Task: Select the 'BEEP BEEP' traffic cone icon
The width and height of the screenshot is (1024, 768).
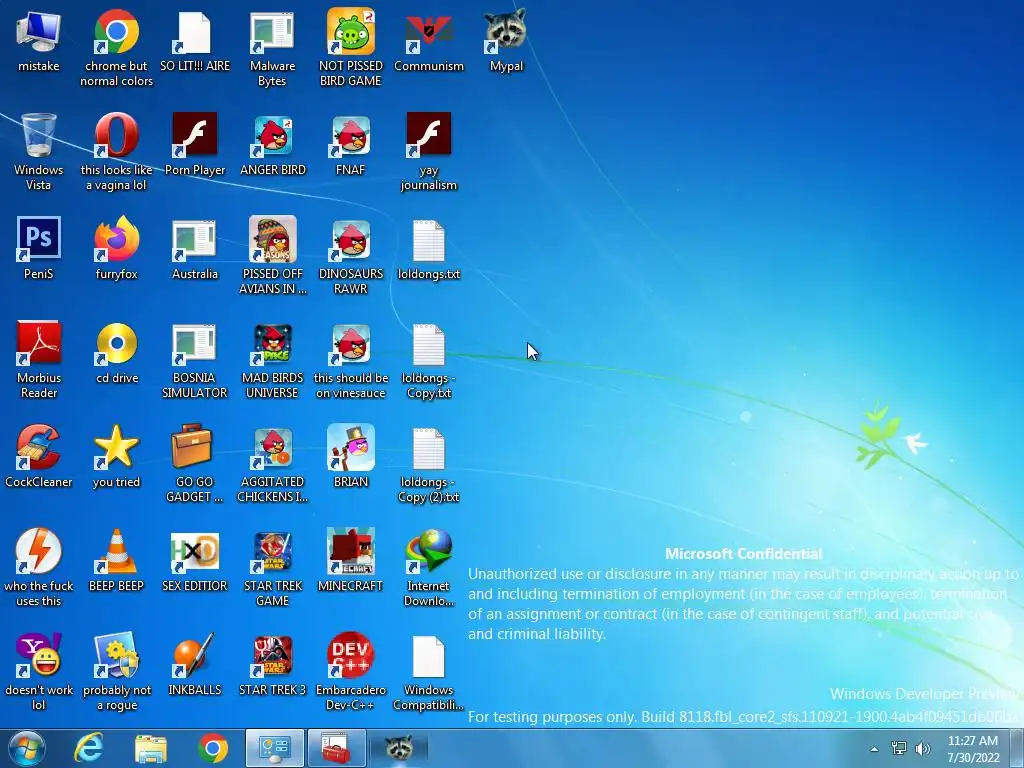Action: [116, 551]
